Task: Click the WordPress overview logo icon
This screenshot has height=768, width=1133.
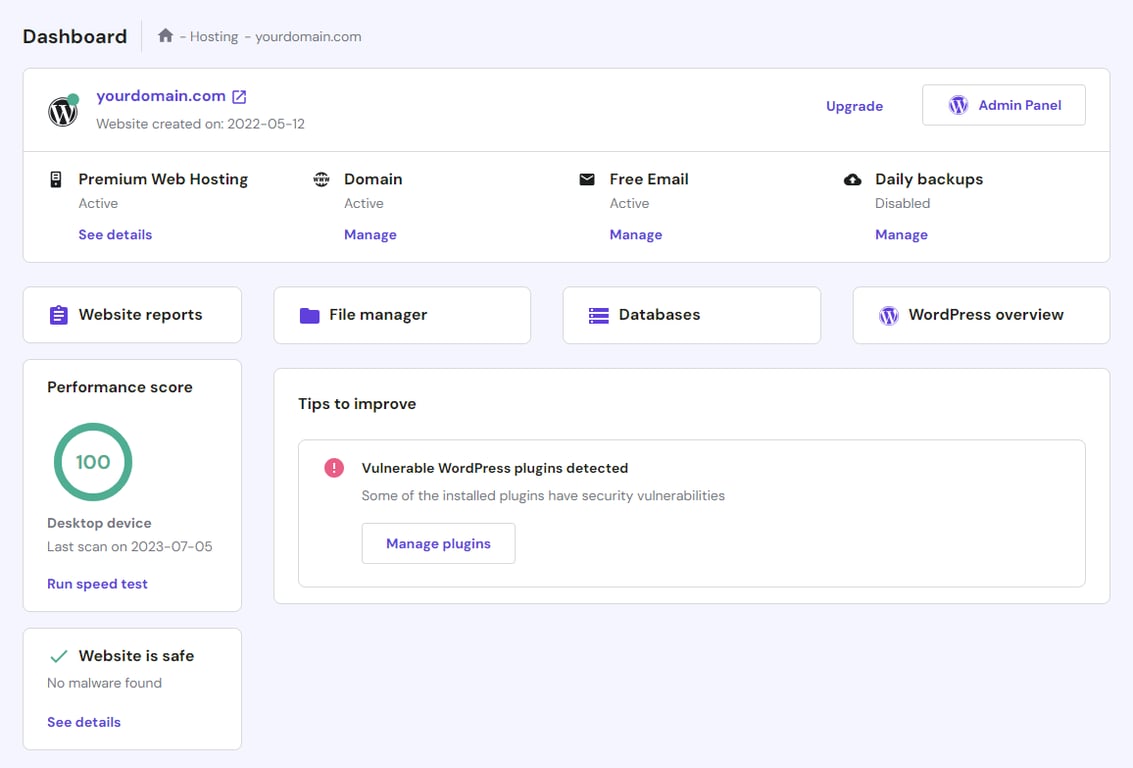Action: (889, 314)
